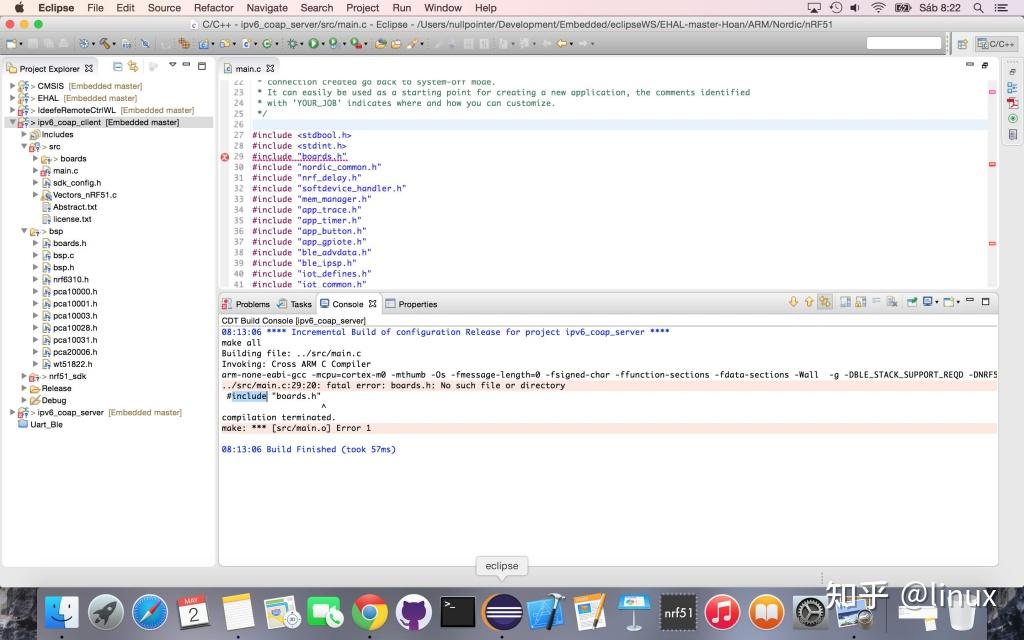
Task: Click Next Error arrow in Console toolbar
Action: click(x=793, y=302)
